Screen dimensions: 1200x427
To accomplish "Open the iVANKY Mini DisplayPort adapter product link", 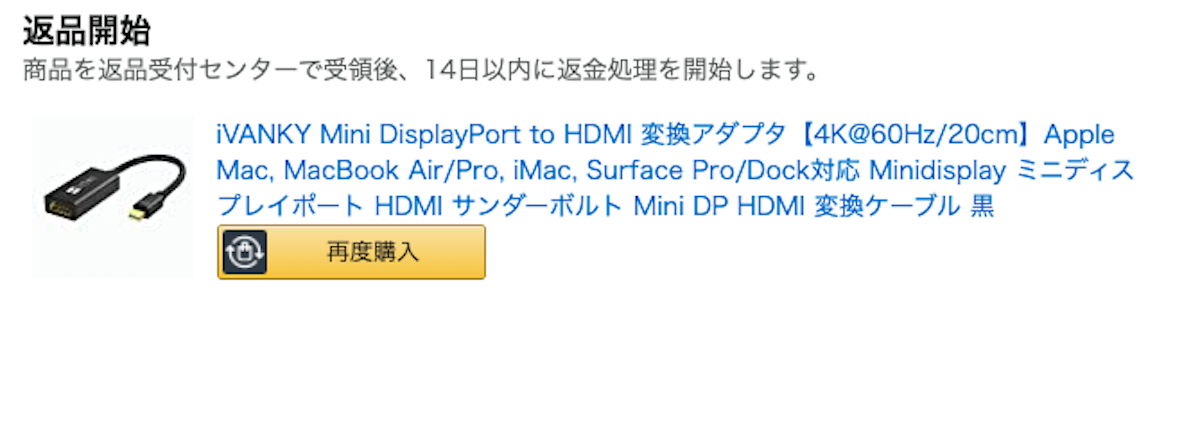I will (675, 170).
